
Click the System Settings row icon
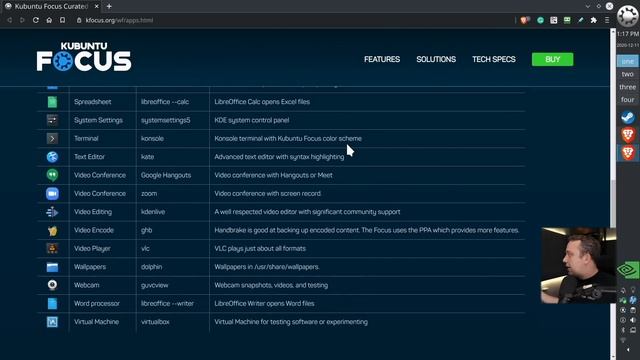tap(52, 120)
